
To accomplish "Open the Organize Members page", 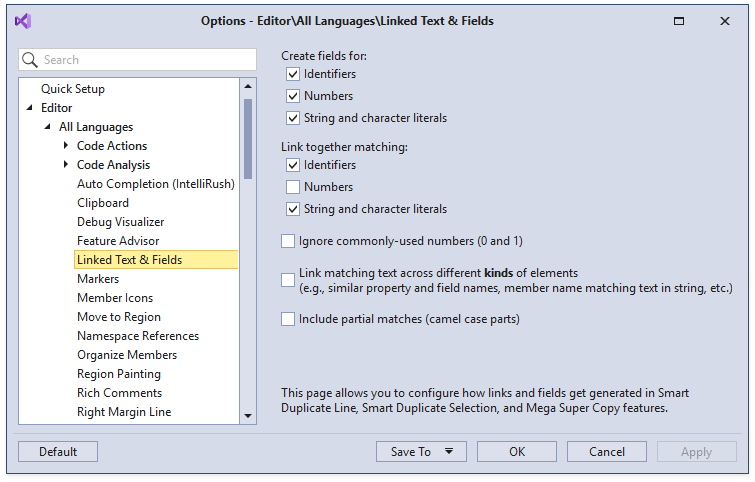I will 127,355.
